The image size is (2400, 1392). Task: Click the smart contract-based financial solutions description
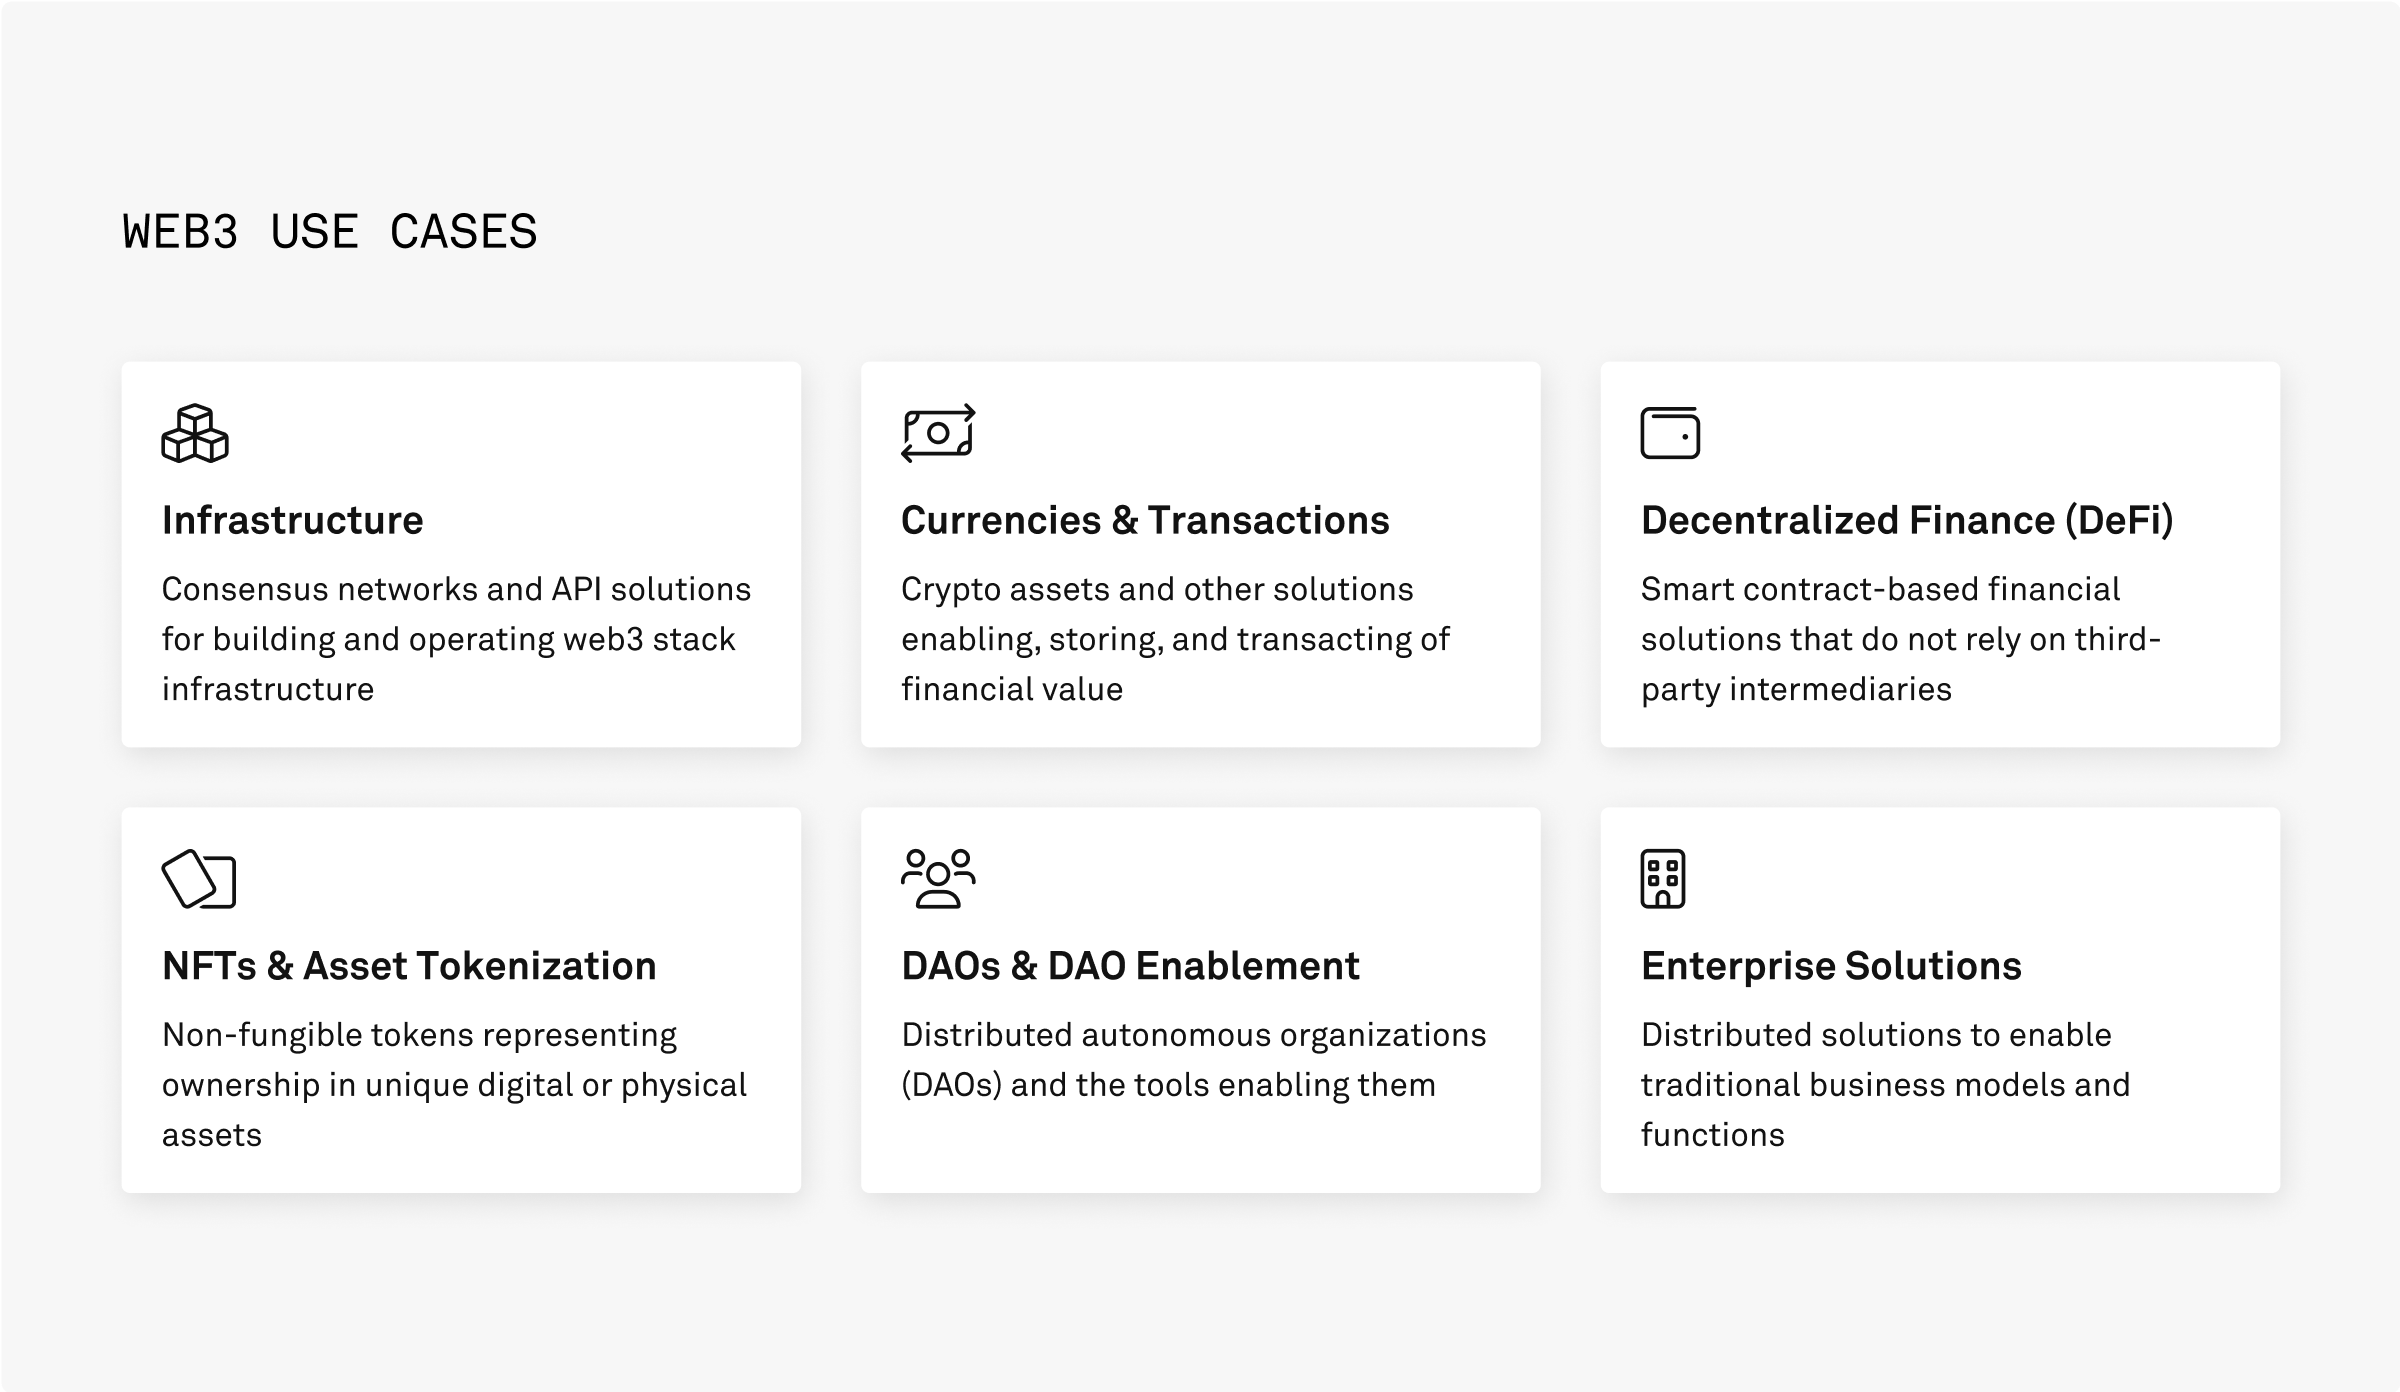[1900, 639]
